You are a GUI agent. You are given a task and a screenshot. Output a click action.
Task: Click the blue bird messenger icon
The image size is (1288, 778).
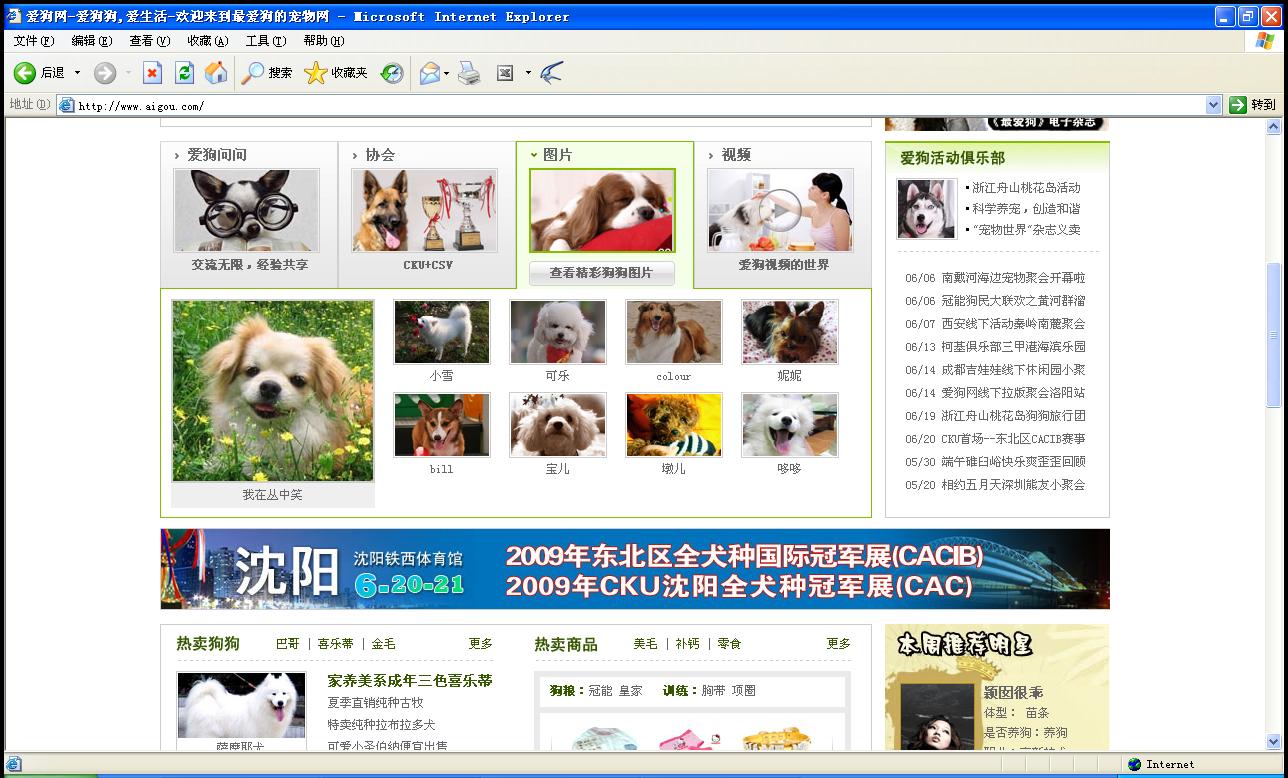(551, 72)
